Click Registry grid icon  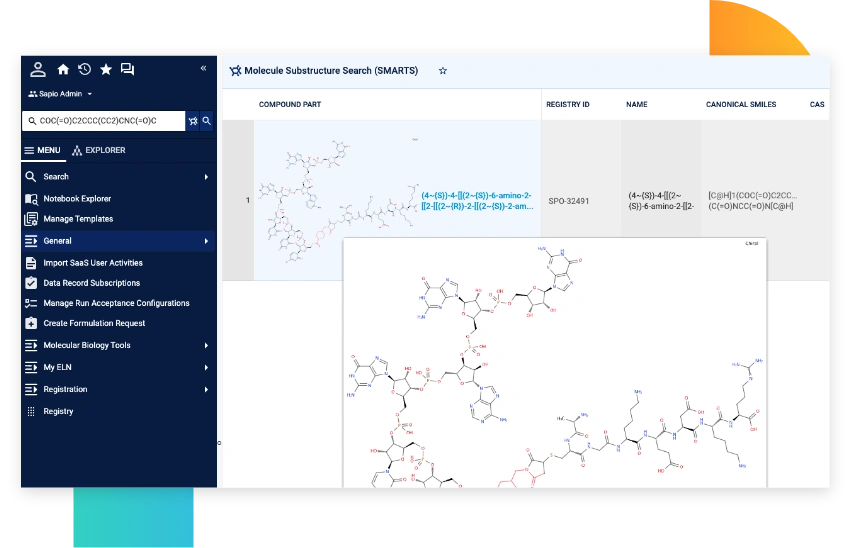pos(31,412)
